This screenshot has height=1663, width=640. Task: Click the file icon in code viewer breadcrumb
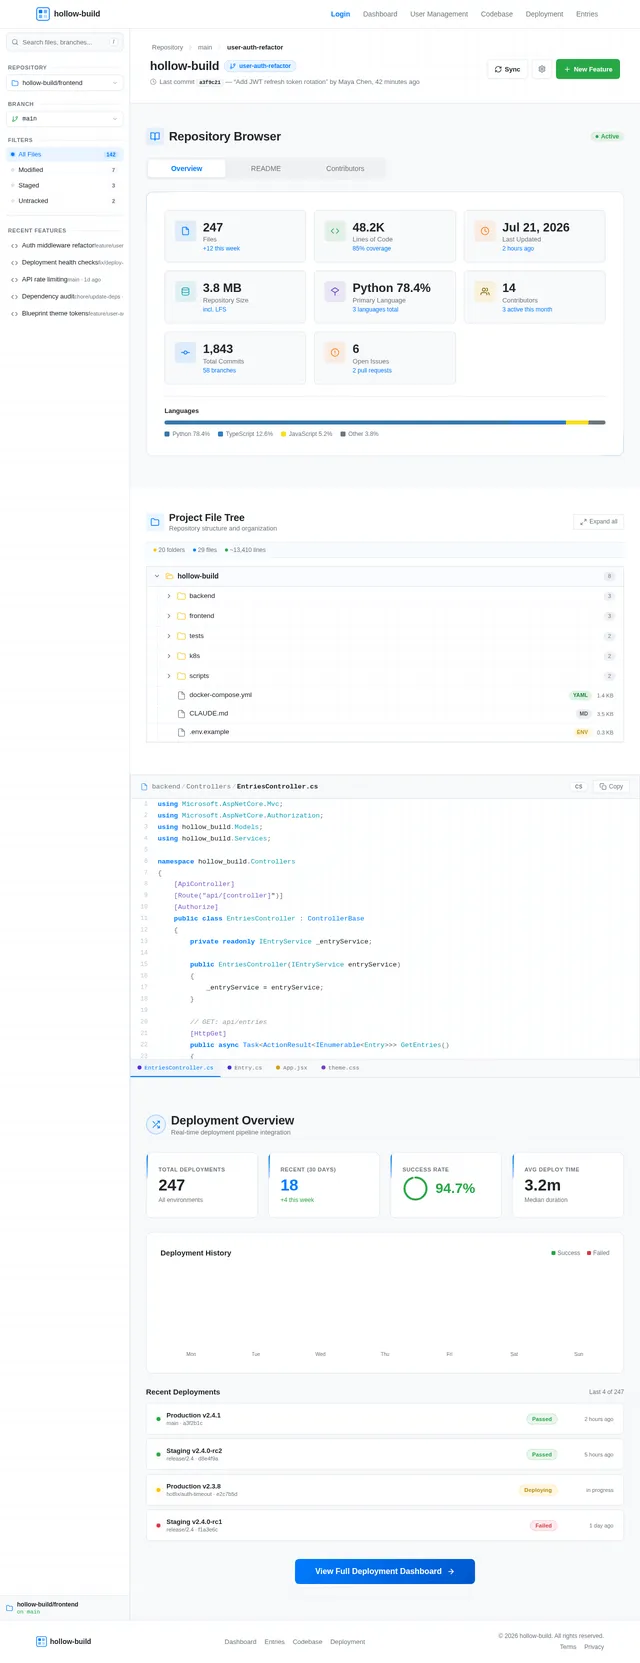pyautogui.click(x=144, y=787)
